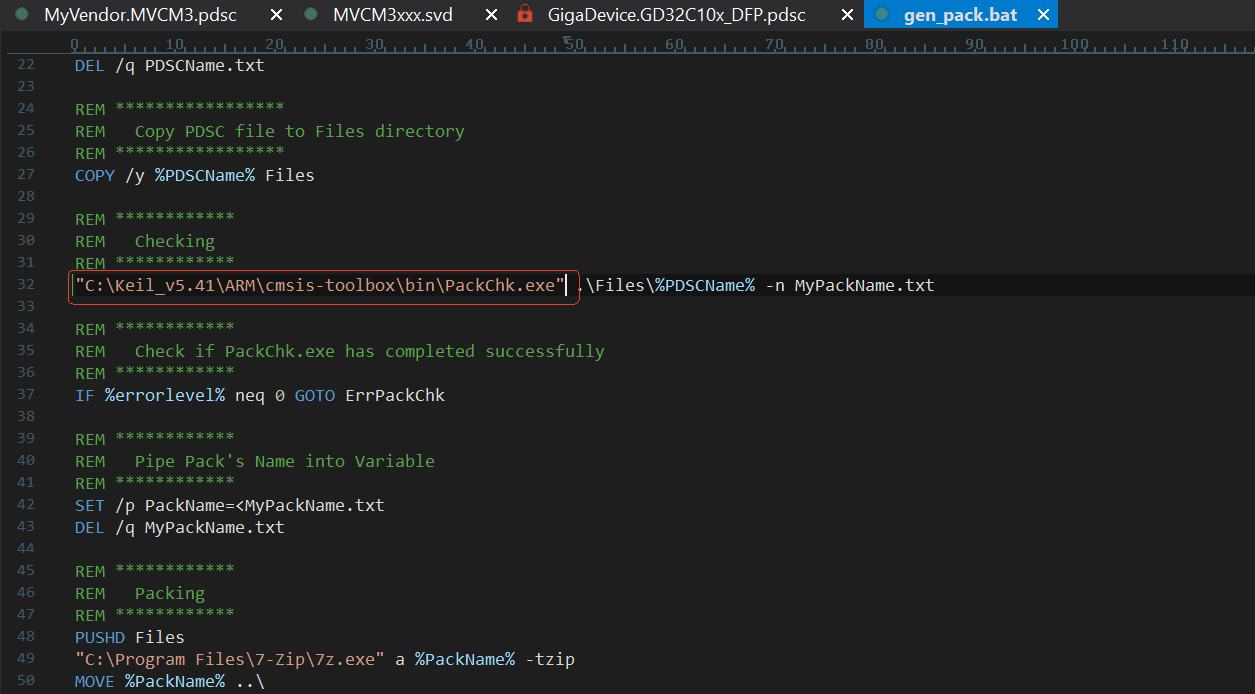Viewport: 1255px width, 694px height.
Task: Close the gen_pack.bat tab
Action: (1043, 15)
